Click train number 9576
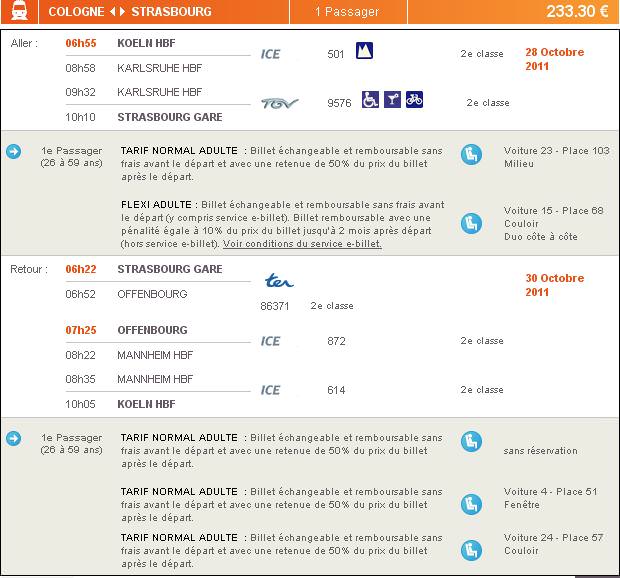Image resolution: width=620 pixels, height=578 pixels. tap(339, 103)
